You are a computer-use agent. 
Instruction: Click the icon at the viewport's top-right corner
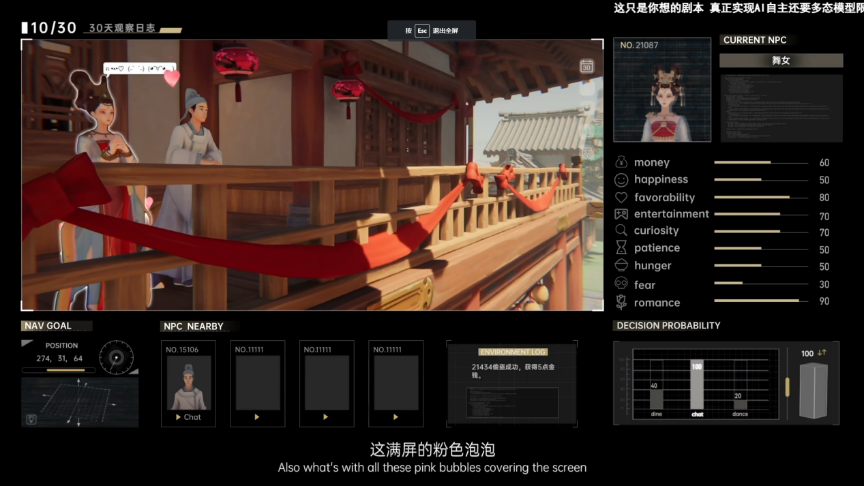click(x=586, y=66)
